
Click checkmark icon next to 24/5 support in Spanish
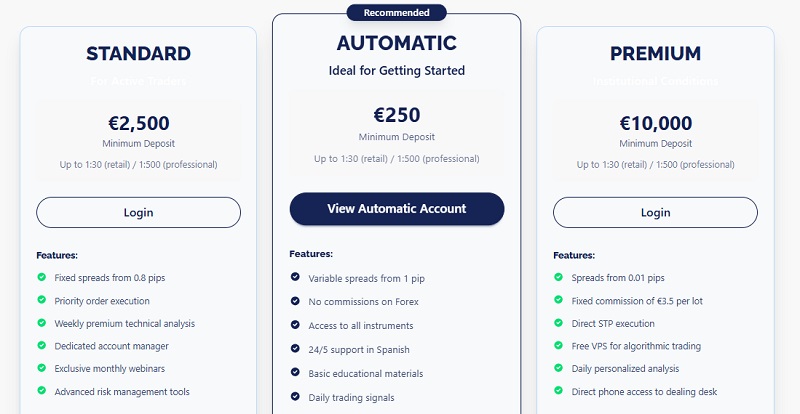tap(295, 349)
